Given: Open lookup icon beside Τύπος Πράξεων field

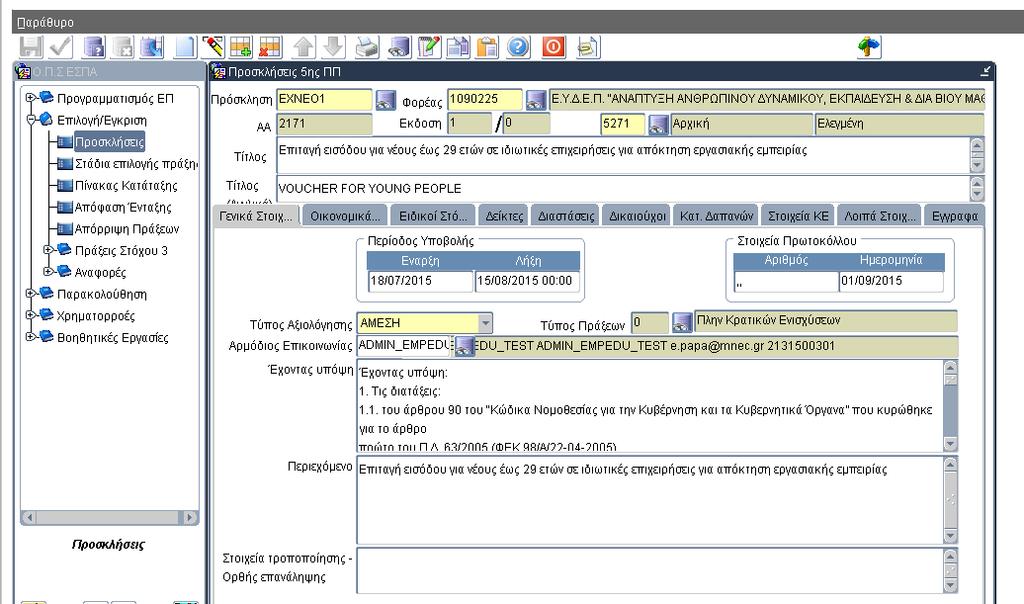Looking at the screenshot, I should pos(682,322).
